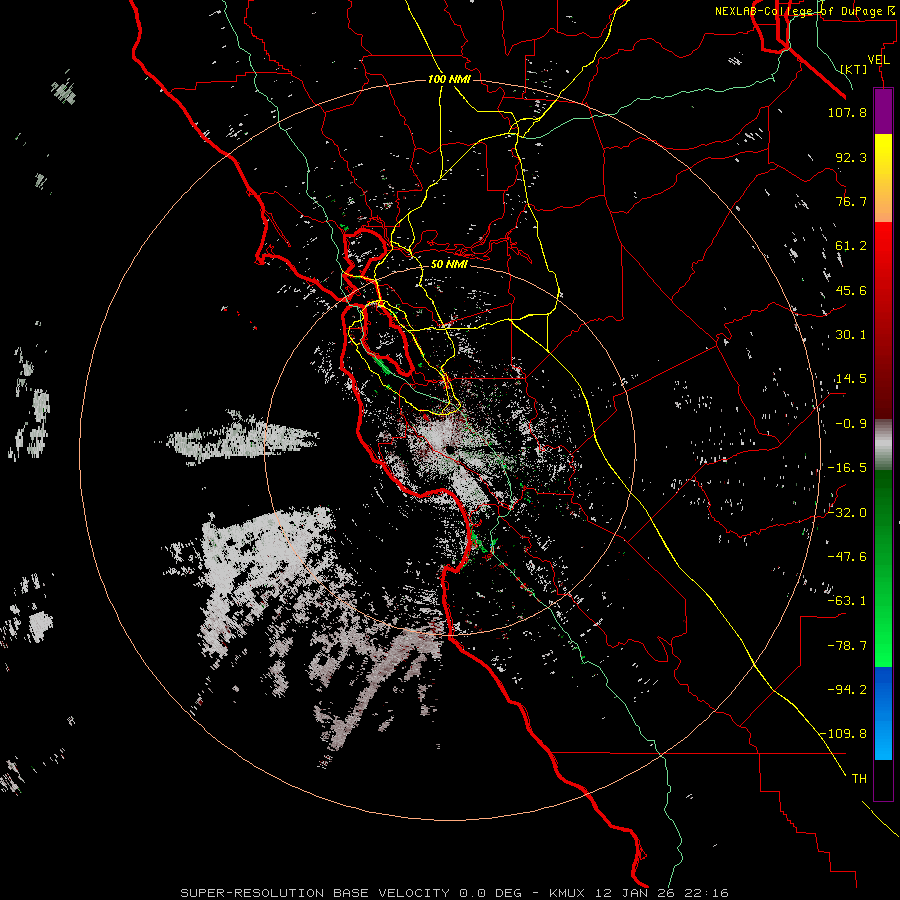Image resolution: width=900 pixels, height=900 pixels.
Task: Click the TH threshold label
Action: coord(859,779)
